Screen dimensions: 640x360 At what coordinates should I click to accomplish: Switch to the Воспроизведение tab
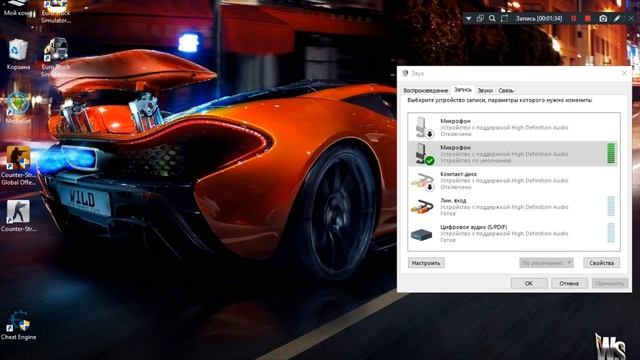coord(425,90)
